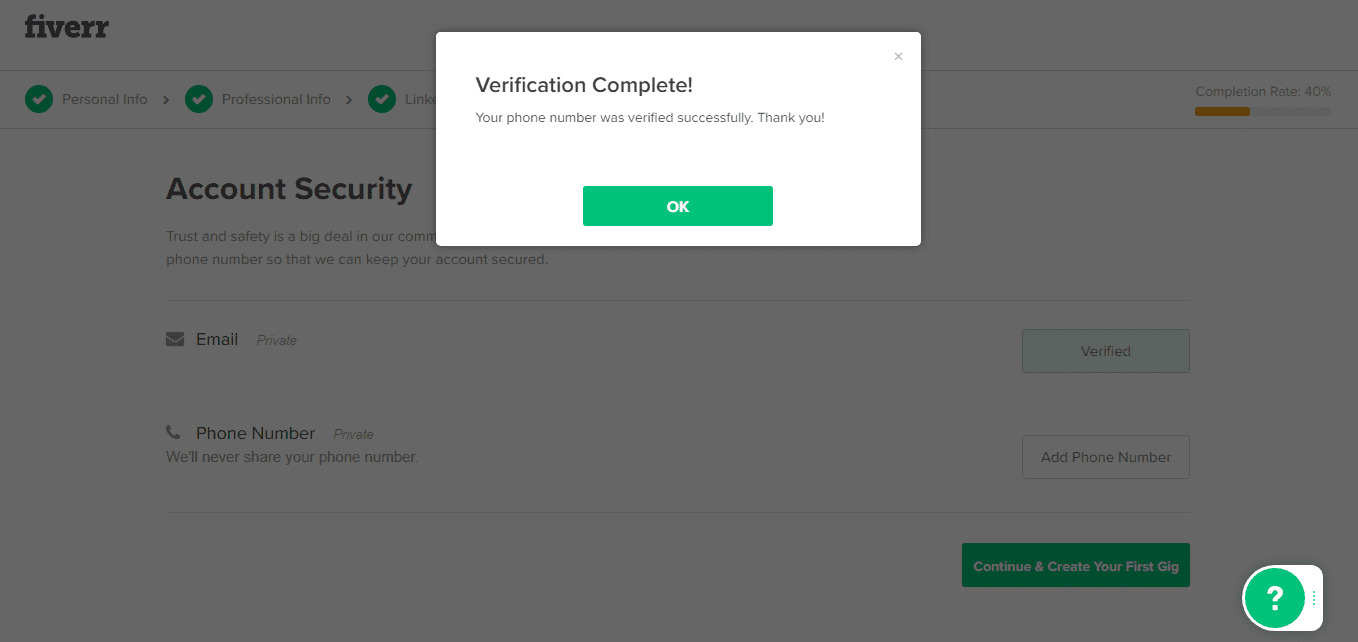Go to the Professional Info step
Viewport: 1358px width, 642px height.
[x=276, y=99]
